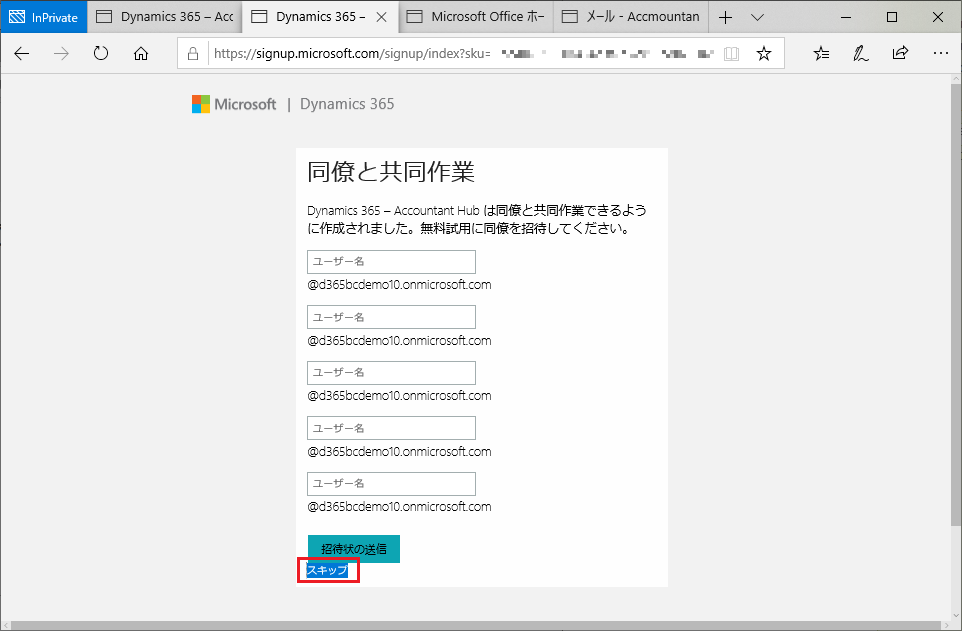Viewport: 962px width, 631px height.
Task: Expand the tab preview chevron
Action: coord(757,17)
